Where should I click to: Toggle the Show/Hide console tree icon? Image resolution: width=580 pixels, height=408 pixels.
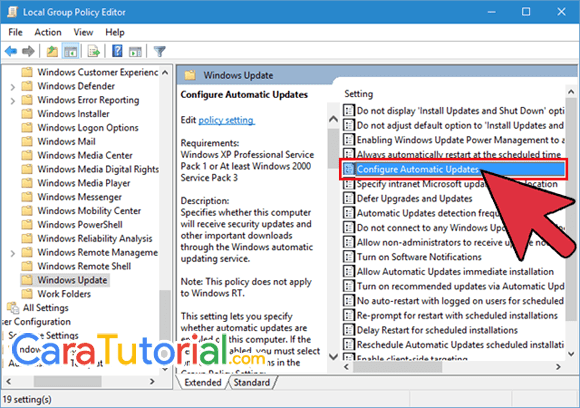click(70, 51)
